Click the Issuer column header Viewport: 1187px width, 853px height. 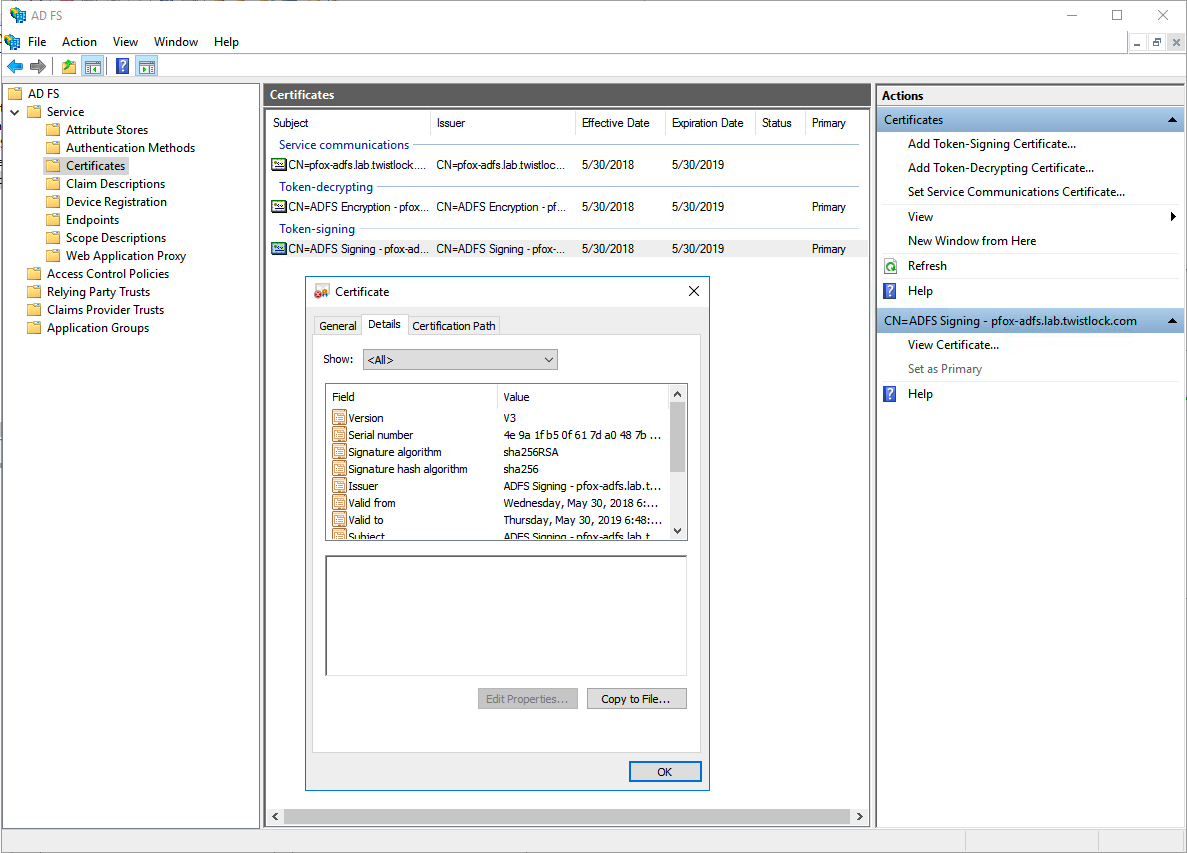[x=503, y=123]
